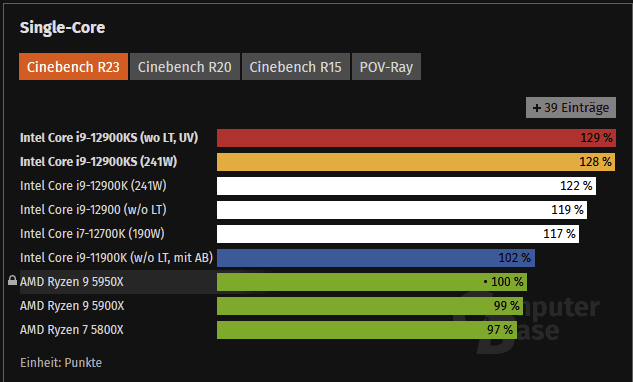Click the red 129 % bar
Screen dimensions: 633x382
tap(416, 138)
